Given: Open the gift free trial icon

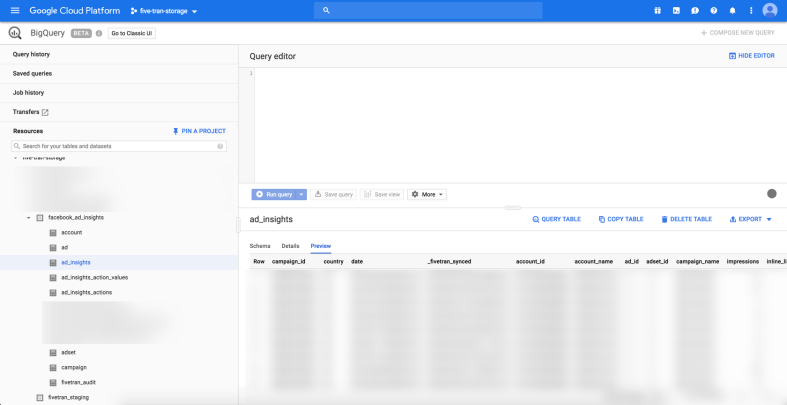Looking at the screenshot, I should tap(658, 11).
